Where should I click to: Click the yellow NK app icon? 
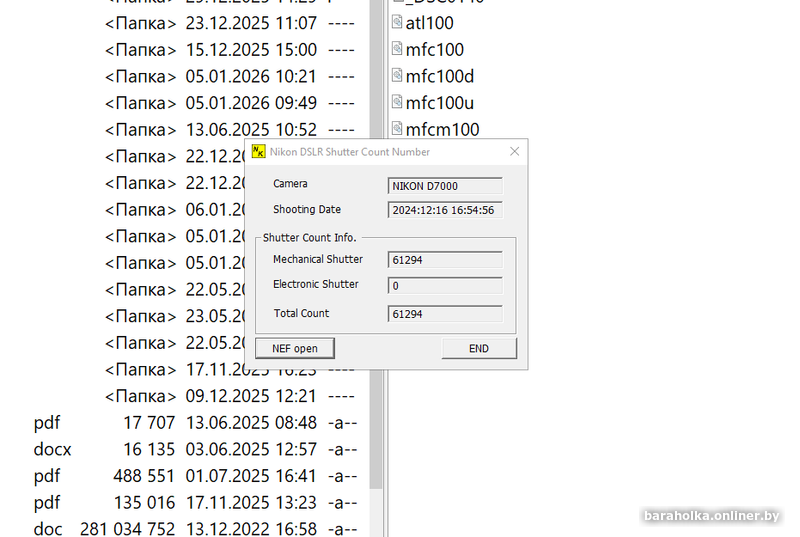click(x=259, y=151)
